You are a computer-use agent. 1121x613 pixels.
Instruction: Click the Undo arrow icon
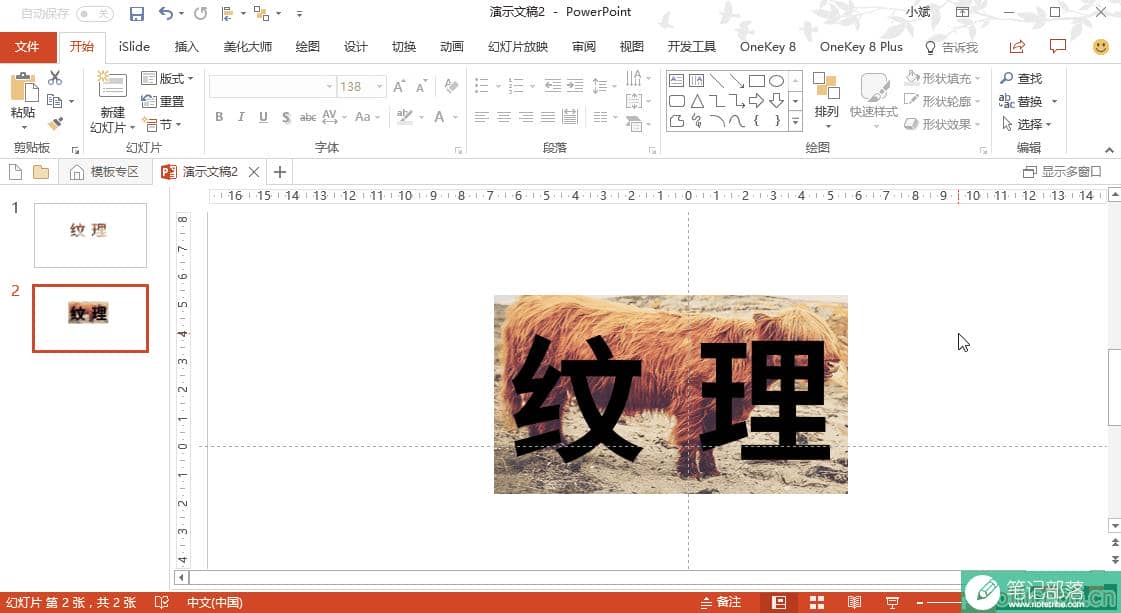tap(166, 13)
